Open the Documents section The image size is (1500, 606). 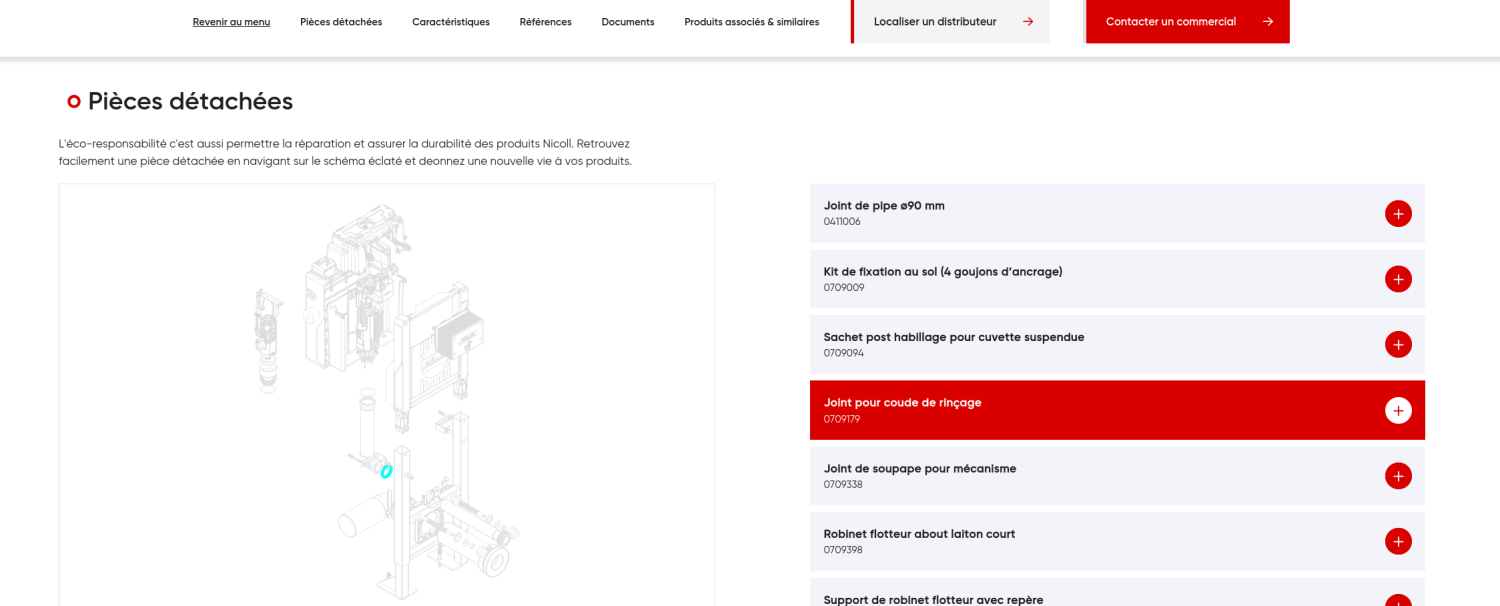[628, 22]
